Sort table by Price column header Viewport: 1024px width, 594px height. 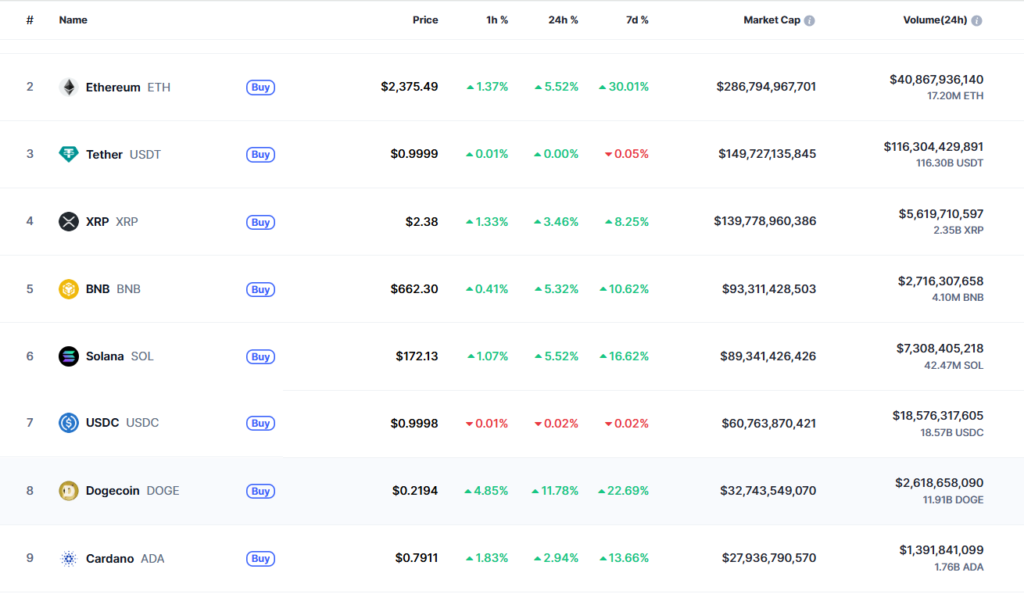(425, 20)
